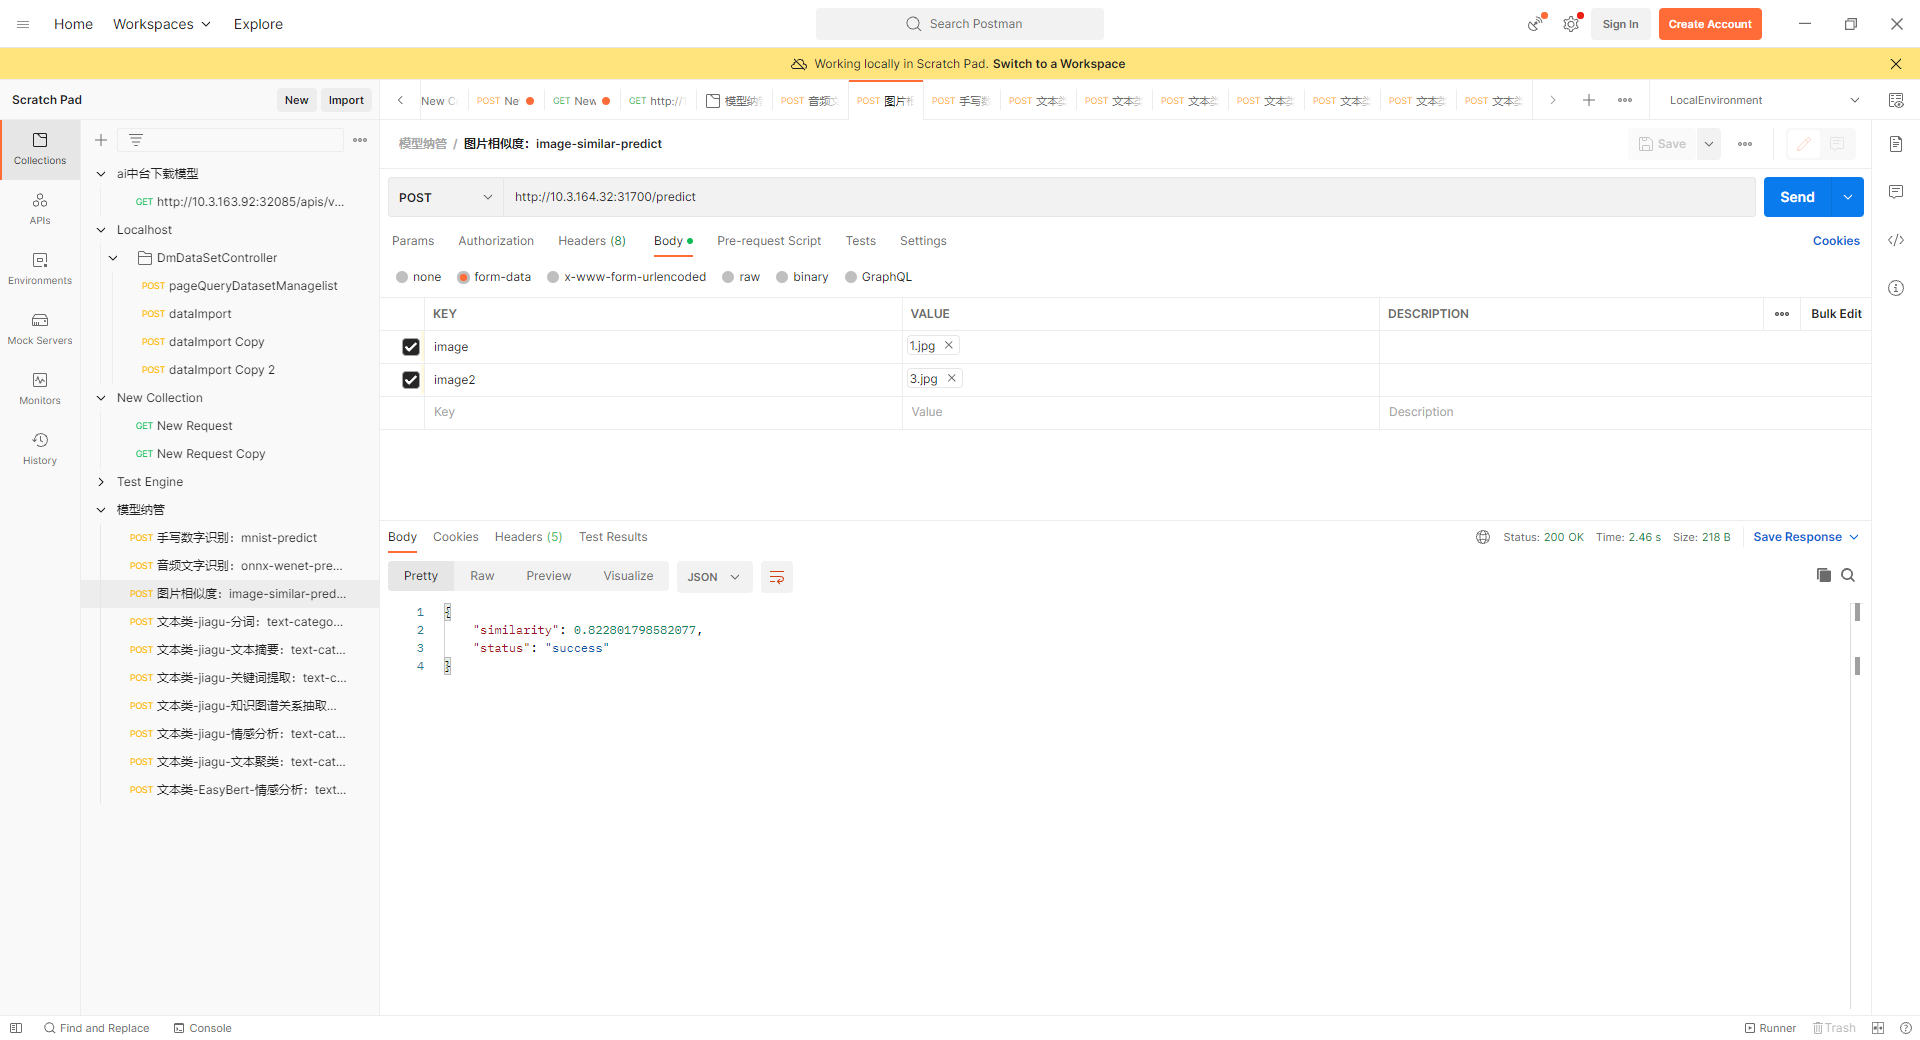The width and height of the screenshot is (1920, 1040).
Task: Select the form-data body type
Action: [x=463, y=277]
